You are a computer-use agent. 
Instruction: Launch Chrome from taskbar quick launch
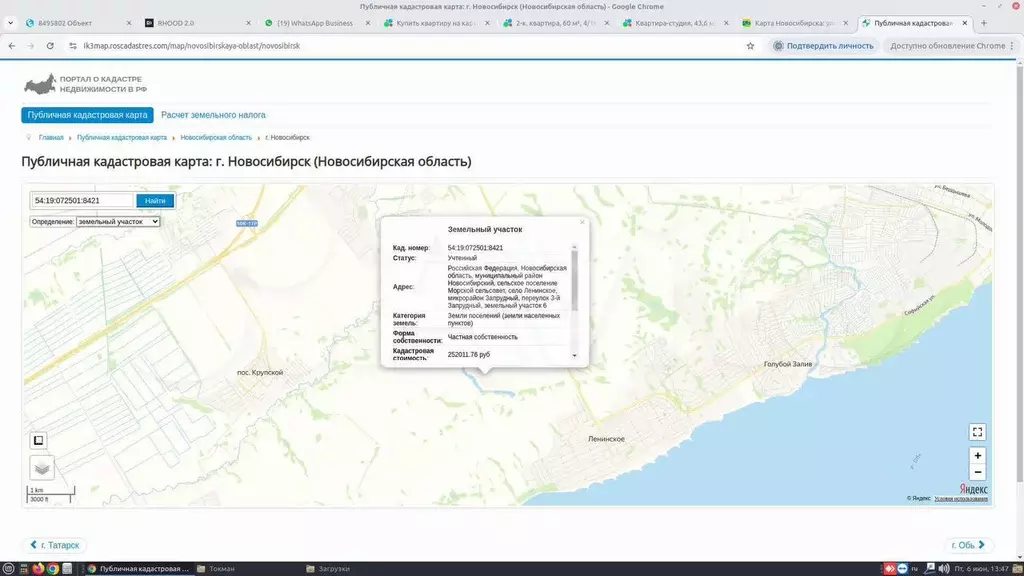pos(52,569)
